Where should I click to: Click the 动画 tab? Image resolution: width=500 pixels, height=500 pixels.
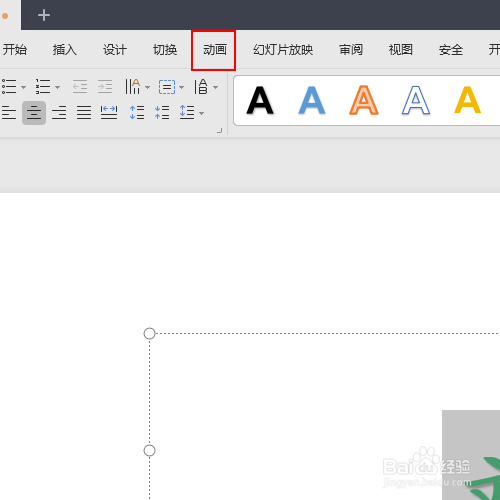(215, 50)
